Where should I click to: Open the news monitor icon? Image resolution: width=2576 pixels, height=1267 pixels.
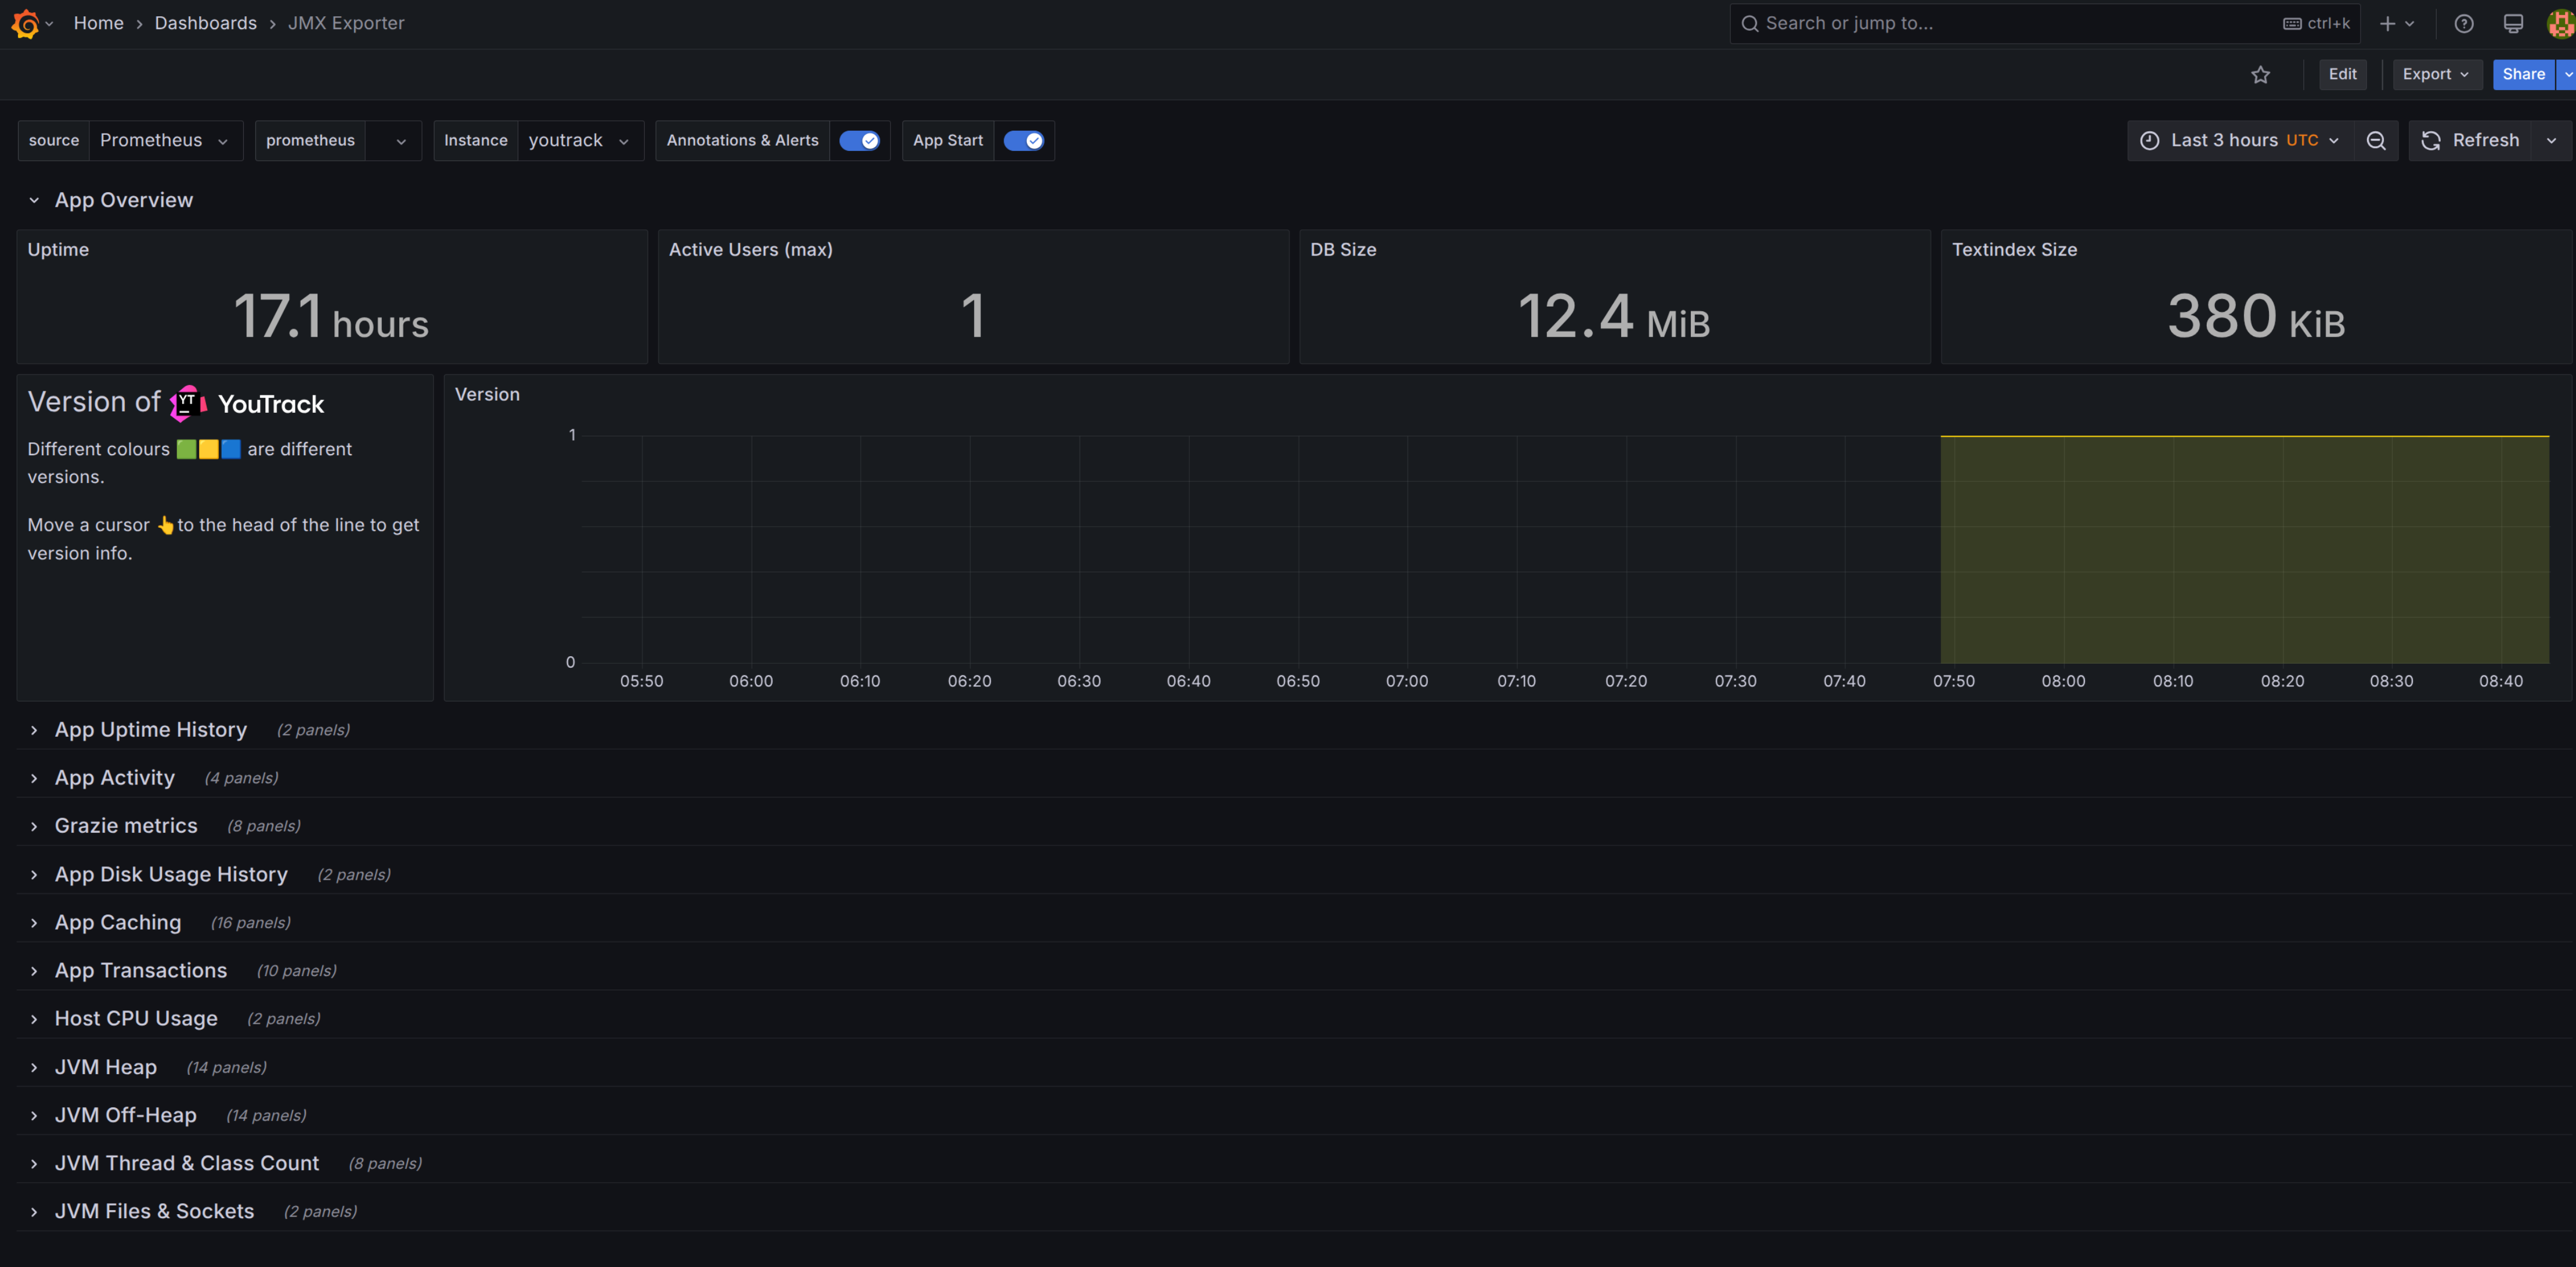(x=2513, y=23)
